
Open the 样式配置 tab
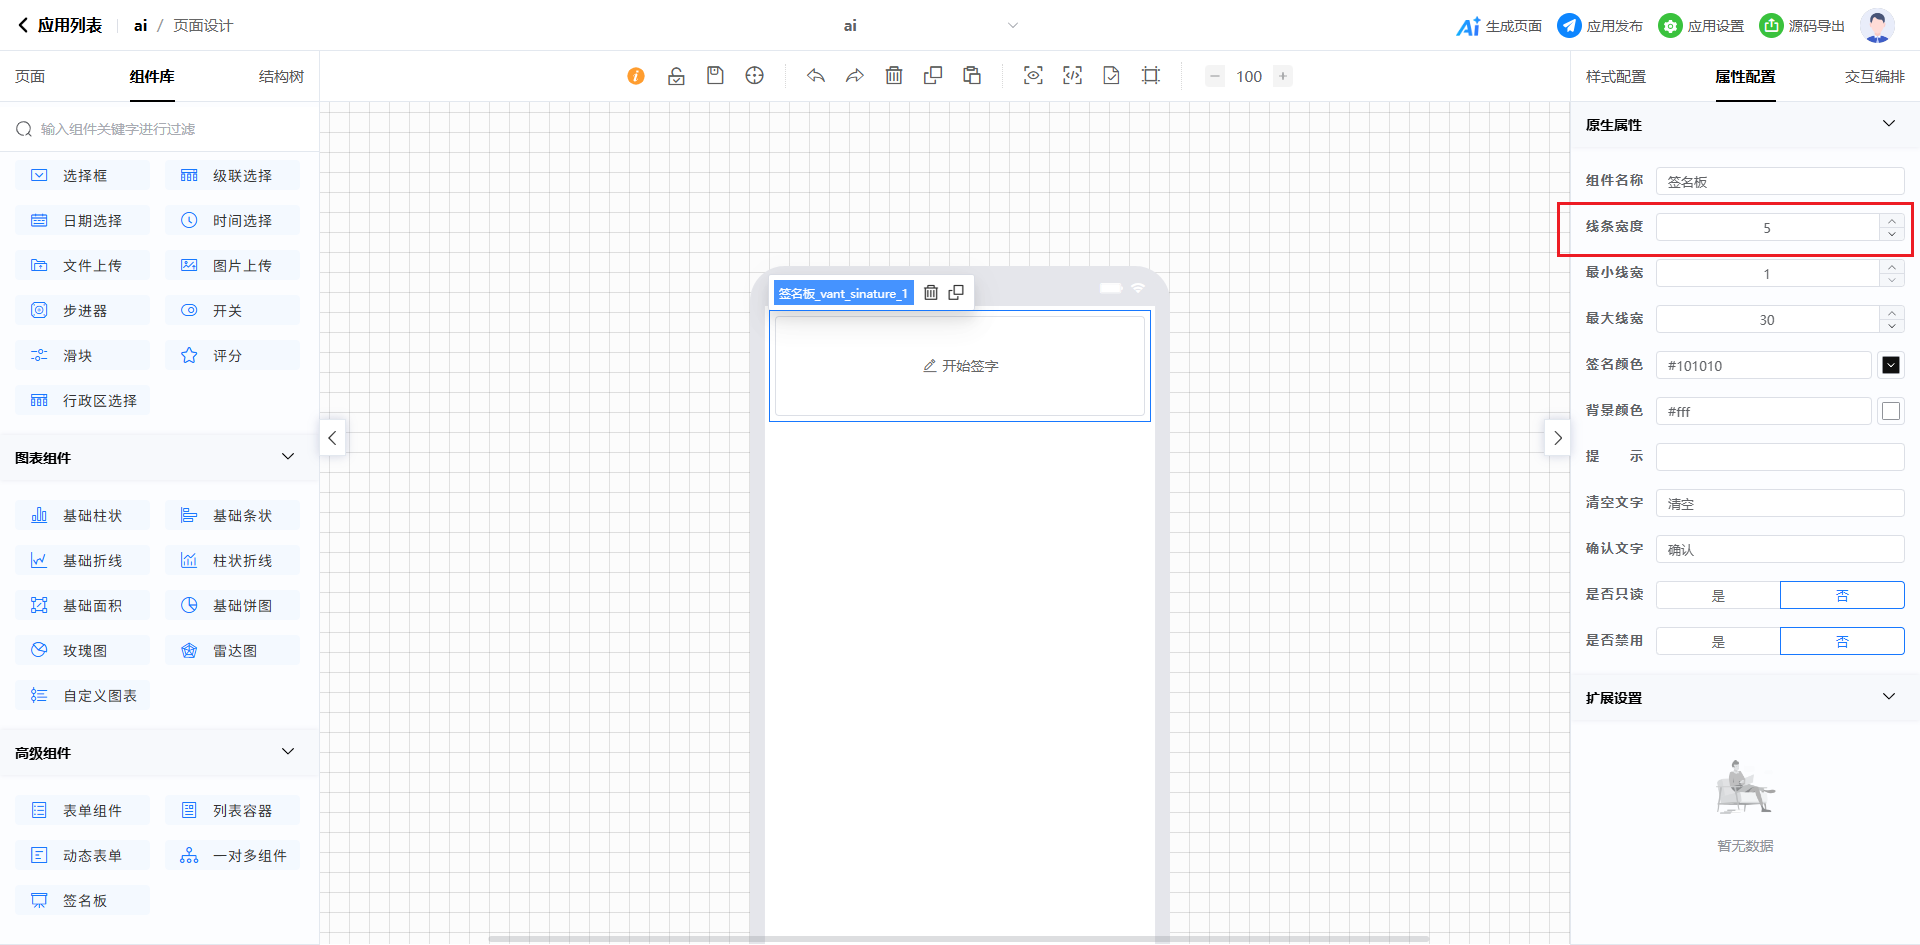coord(1615,77)
